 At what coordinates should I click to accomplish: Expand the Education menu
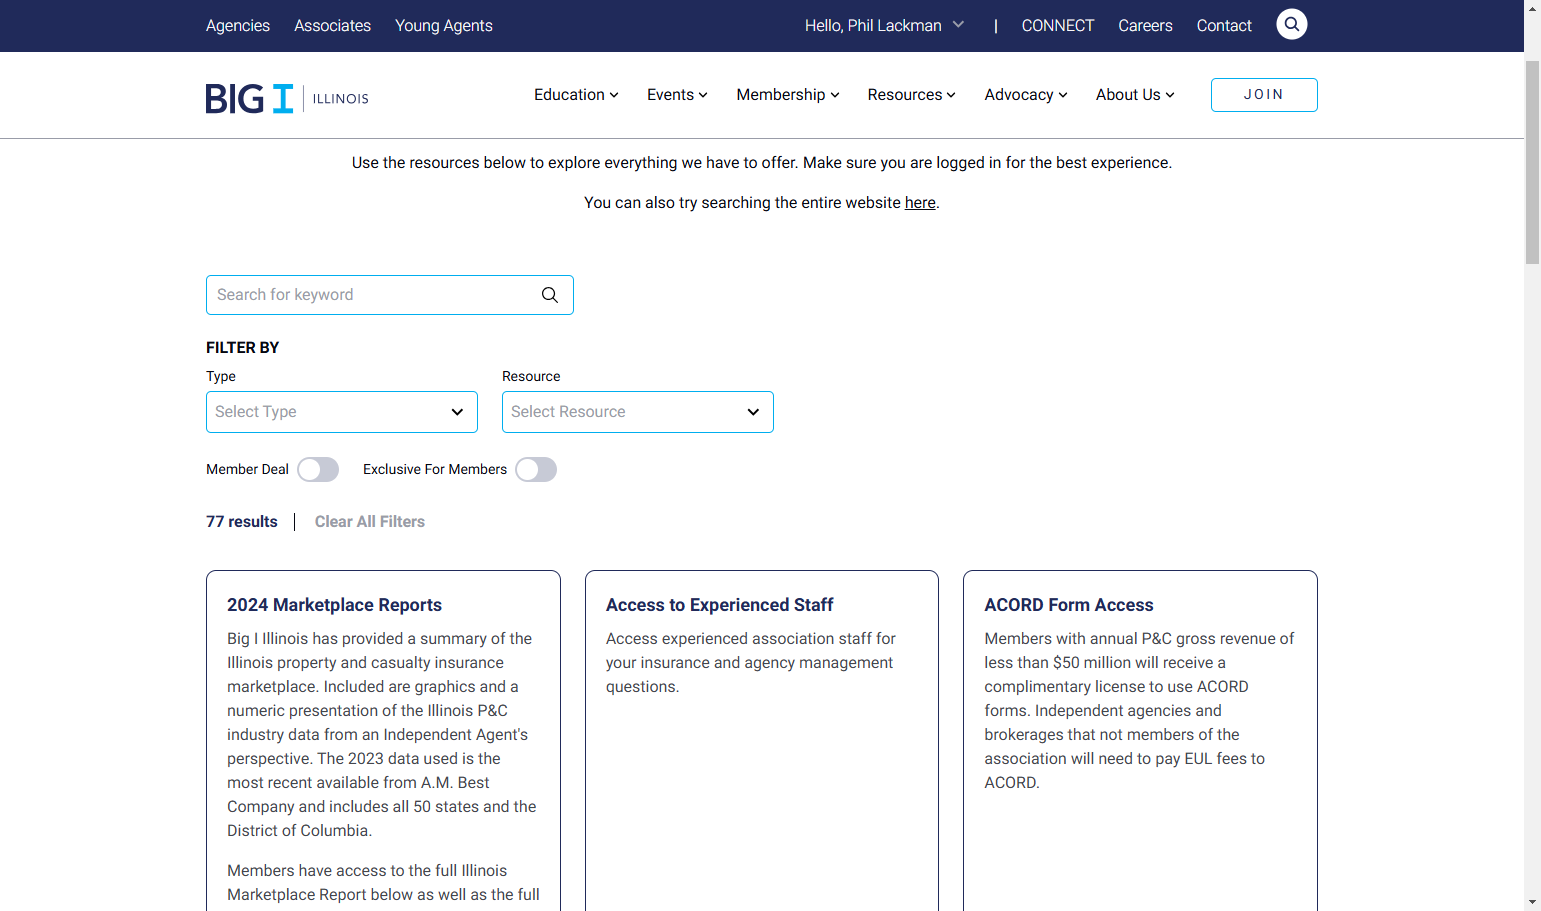[576, 95]
